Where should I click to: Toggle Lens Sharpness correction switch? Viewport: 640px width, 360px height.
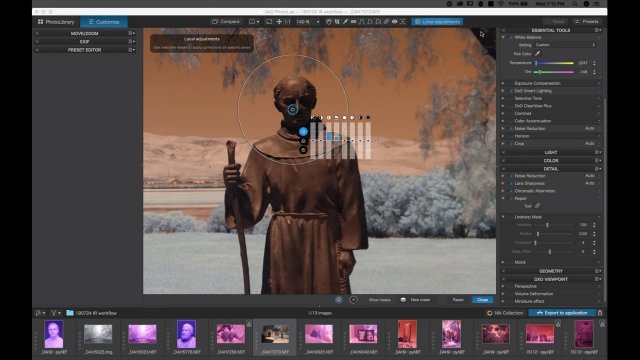(511, 183)
